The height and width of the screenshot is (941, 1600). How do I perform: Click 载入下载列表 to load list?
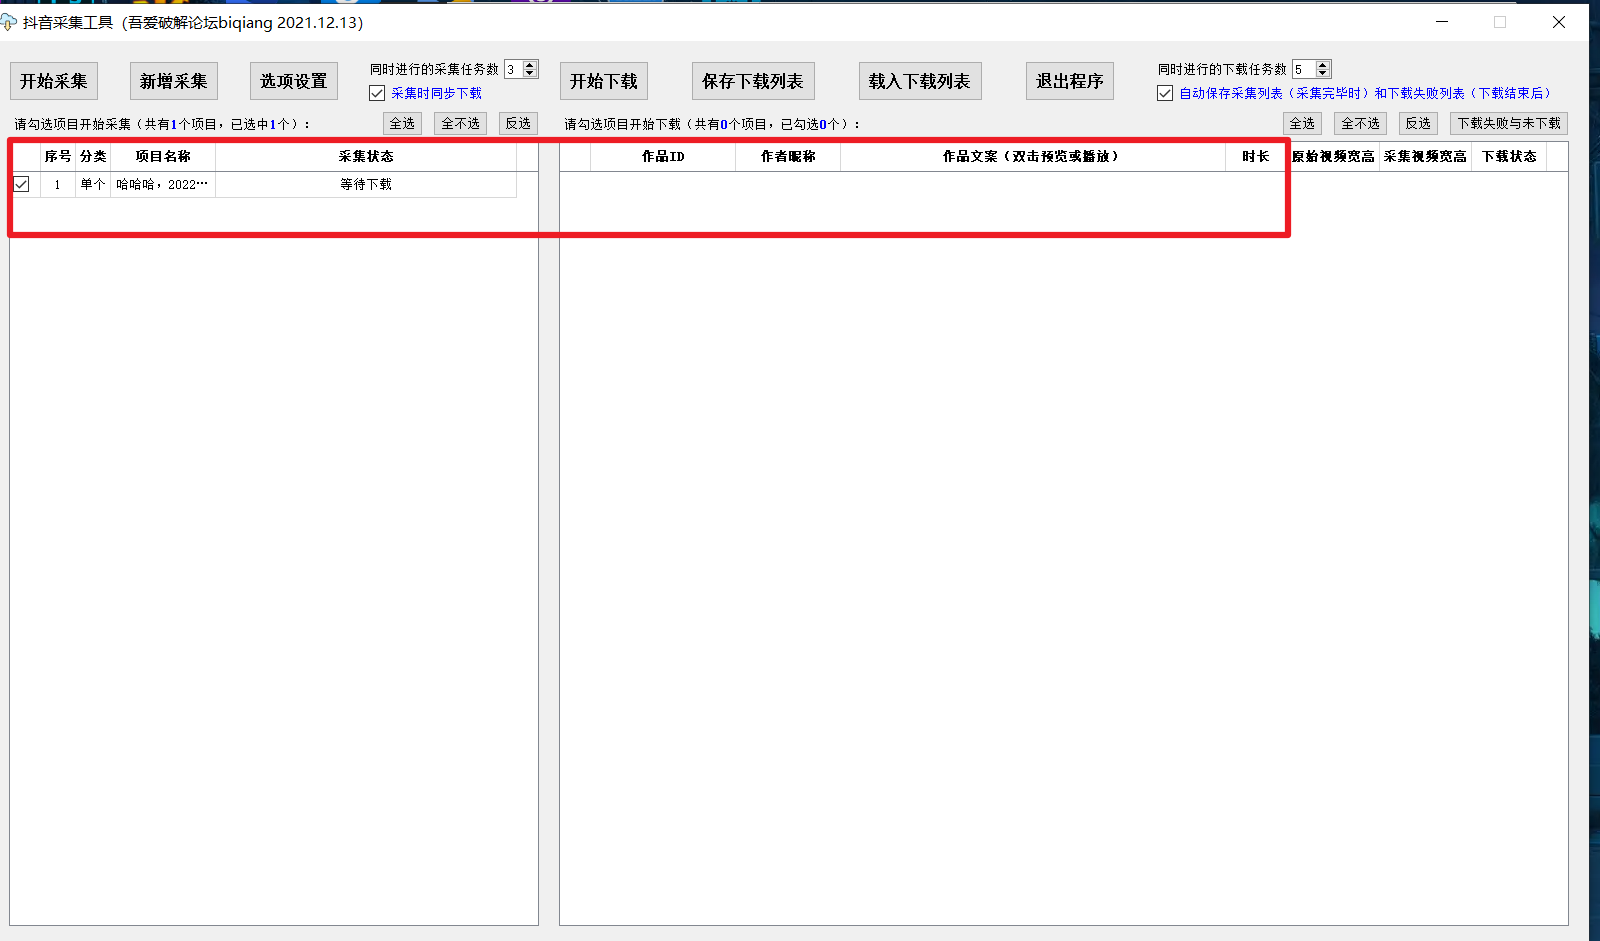(920, 81)
